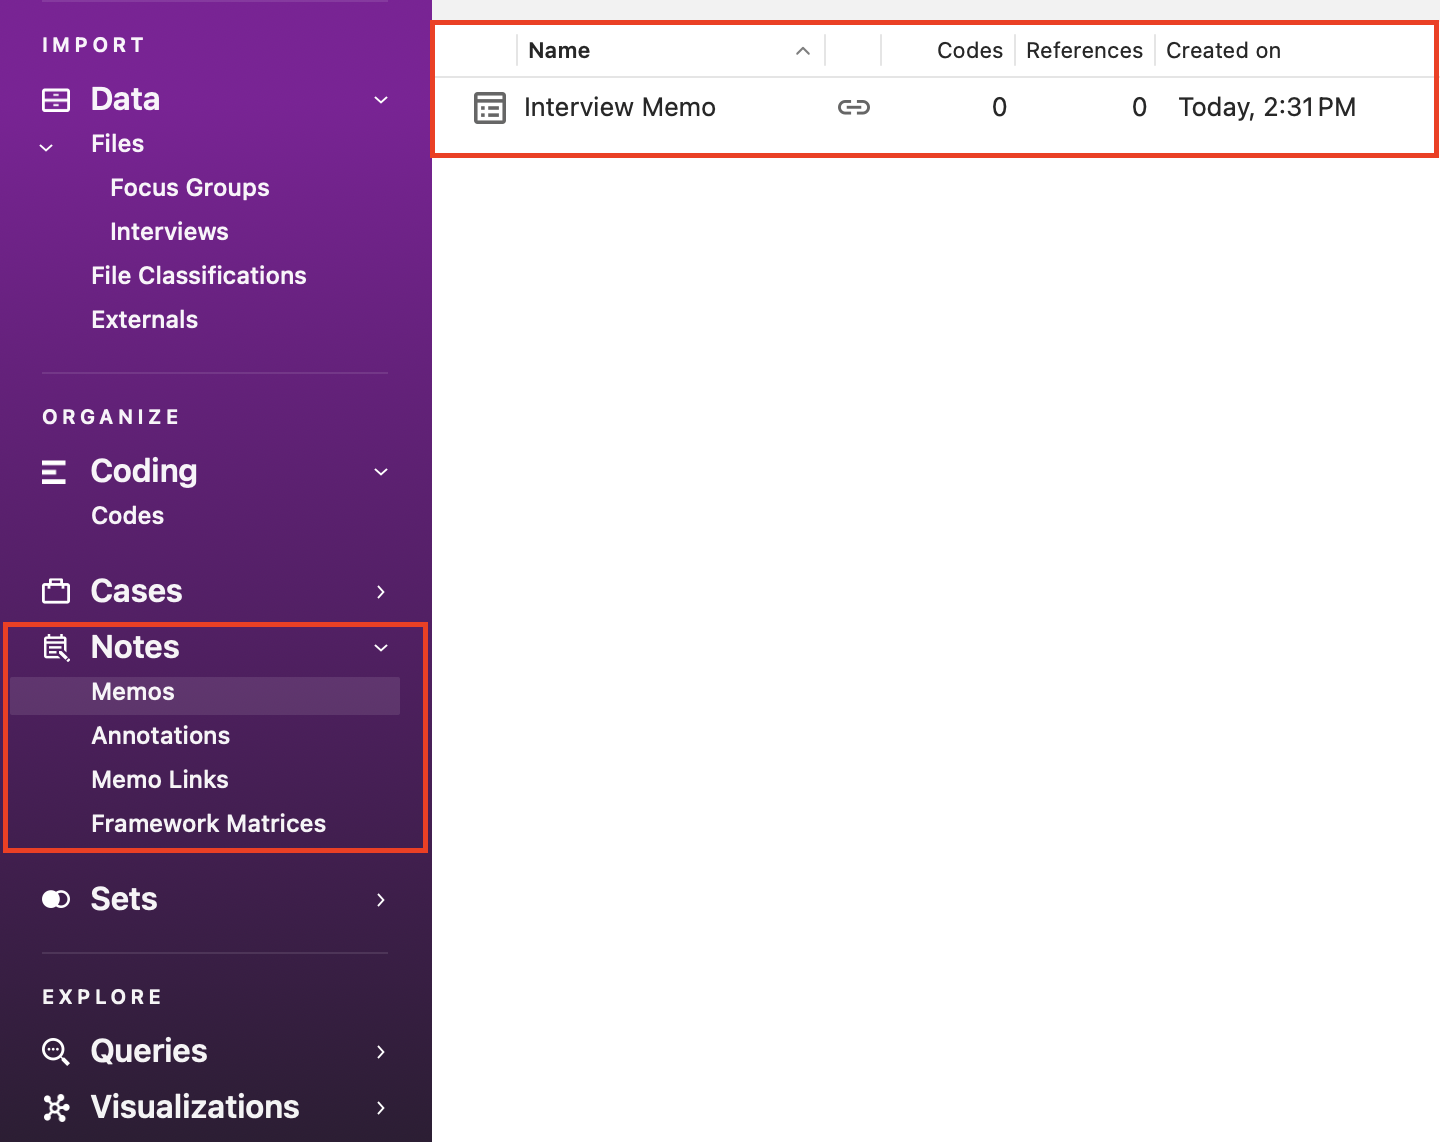Click the Queries magnifier icon
Image resolution: width=1440 pixels, height=1142 pixels.
tap(56, 1052)
